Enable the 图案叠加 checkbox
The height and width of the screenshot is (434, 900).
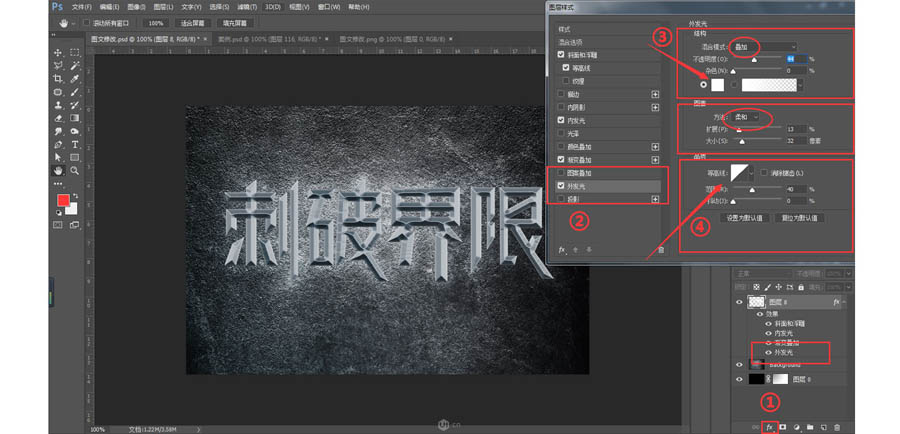click(x=562, y=172)
